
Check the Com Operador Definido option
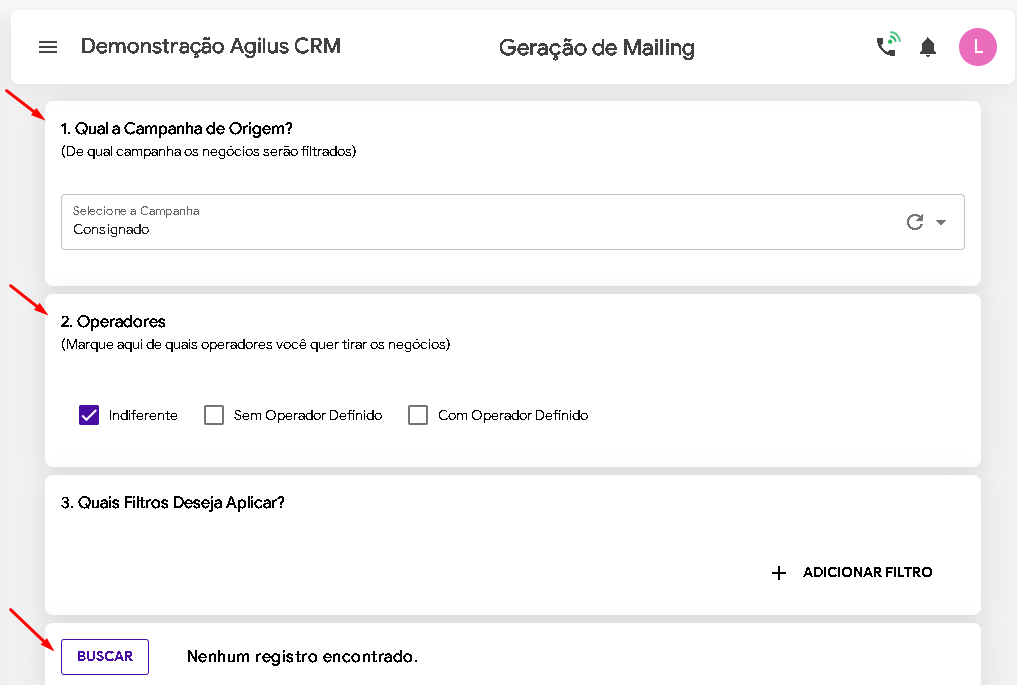tap(418, 415)
